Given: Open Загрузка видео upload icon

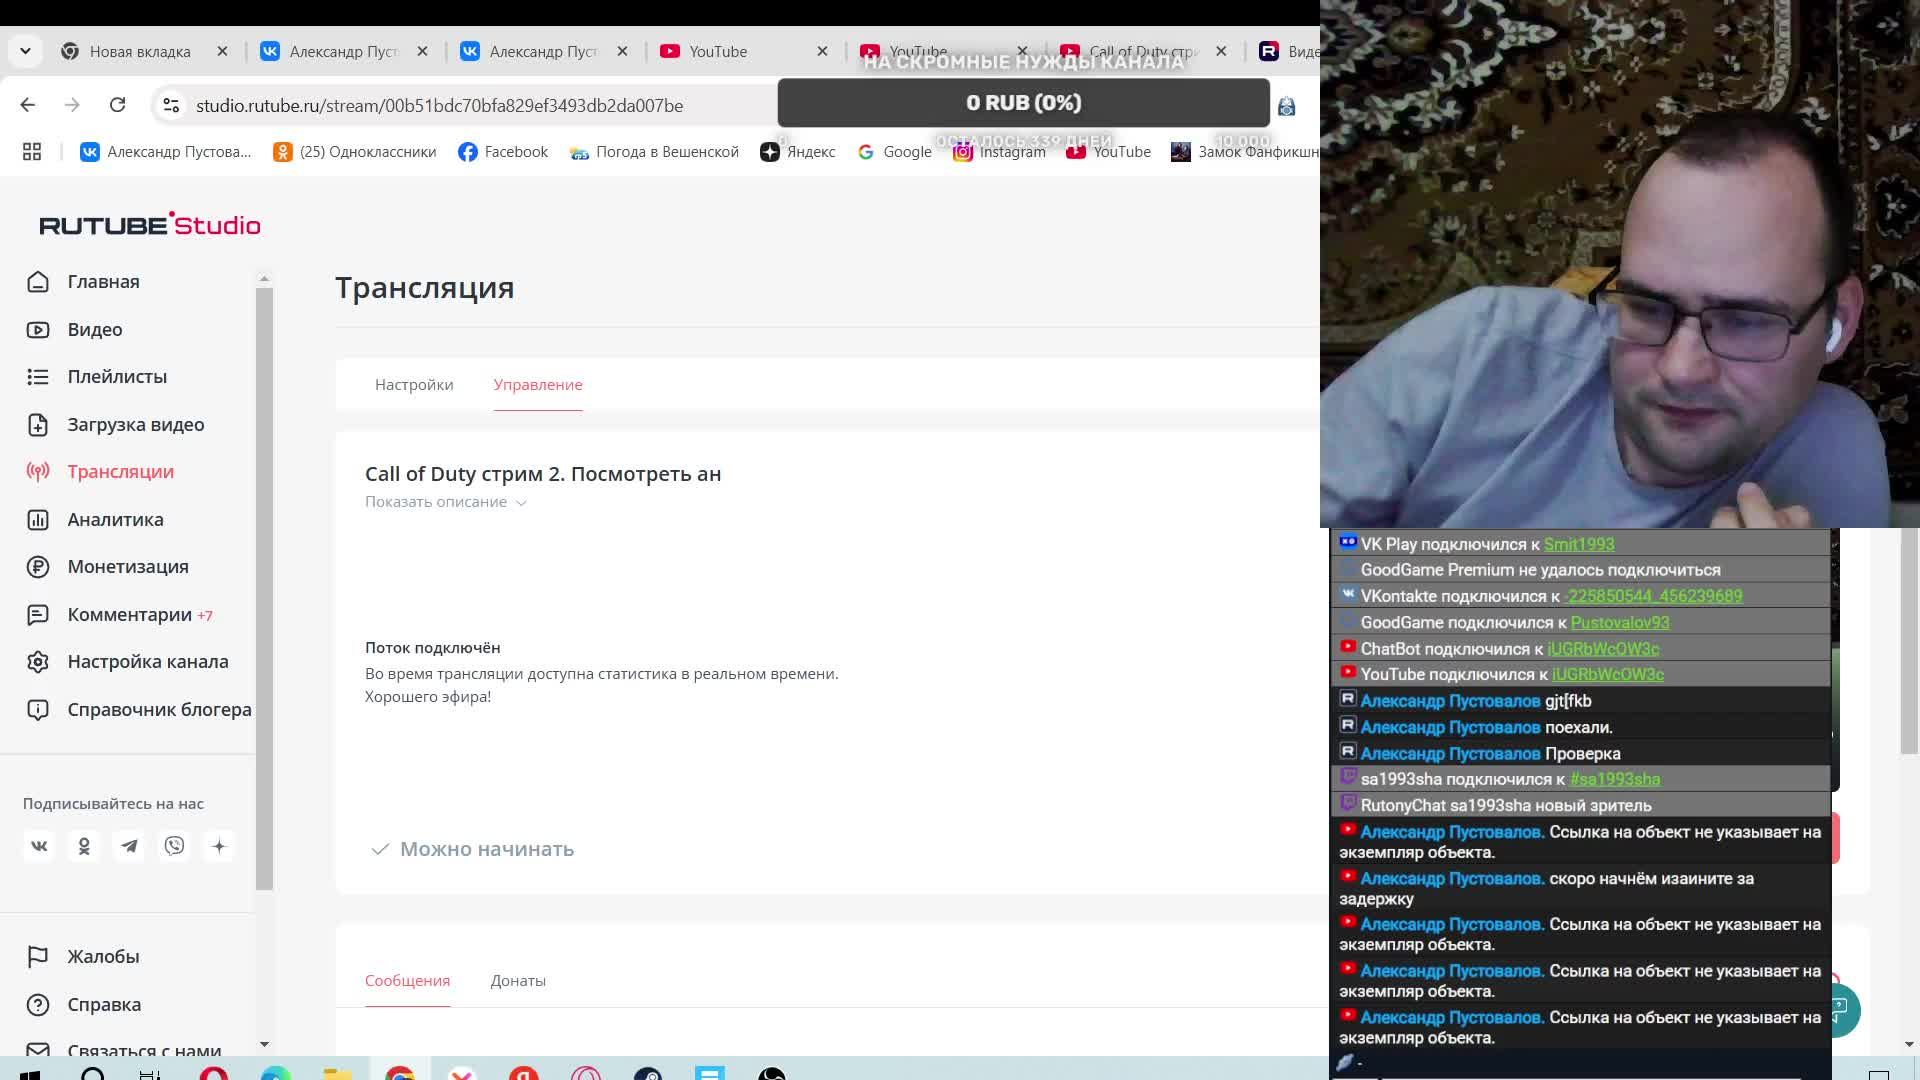Looking at the screenshot, I should pyautogui.click(x=38, y=425).
